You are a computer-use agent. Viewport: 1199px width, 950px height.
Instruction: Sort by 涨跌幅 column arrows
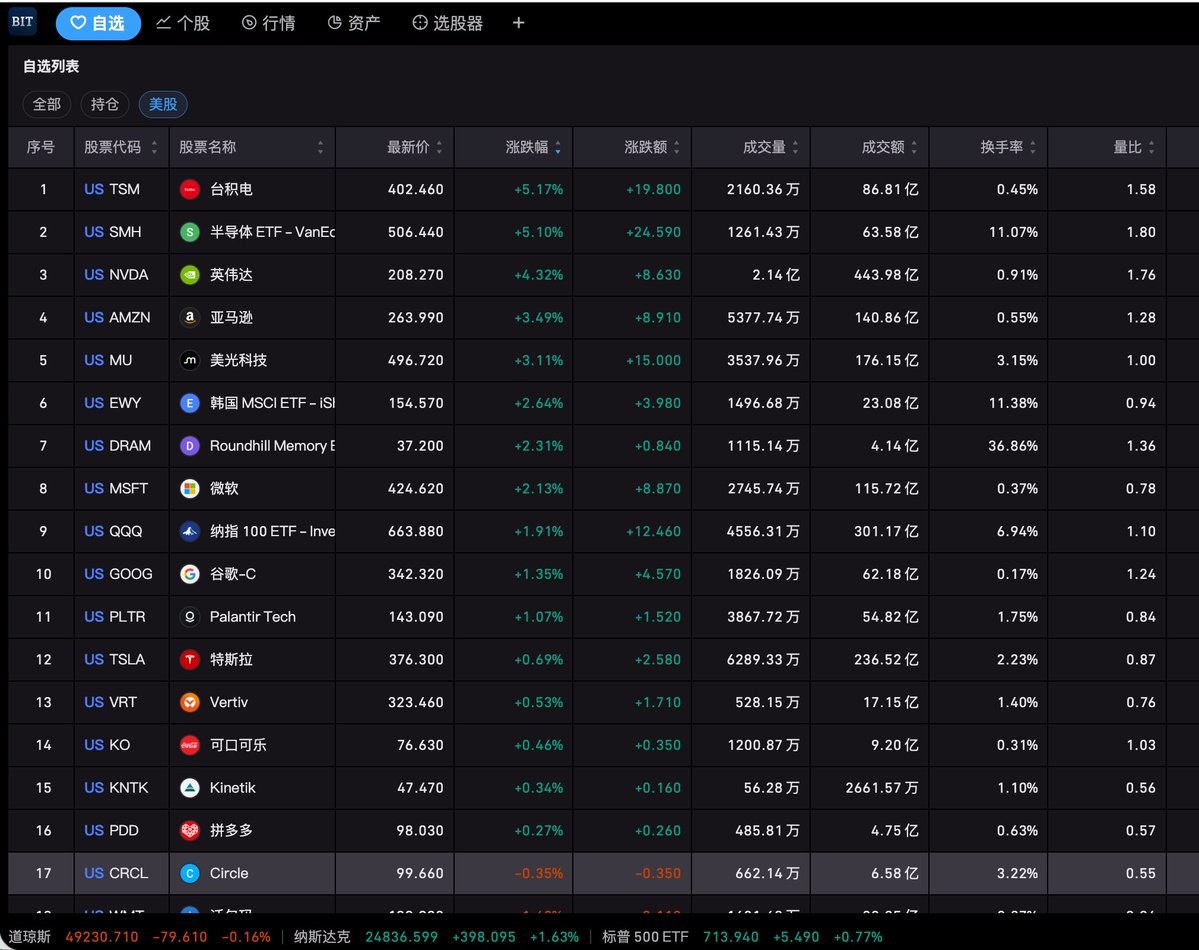click(x=557, y=148)
